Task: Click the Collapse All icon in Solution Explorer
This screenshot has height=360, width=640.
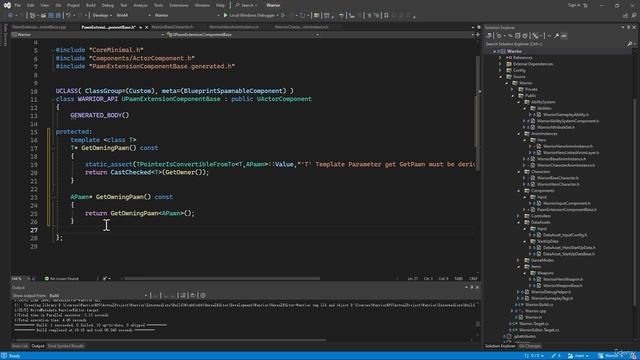Action: pyautogui.click(x=518, y=36)
